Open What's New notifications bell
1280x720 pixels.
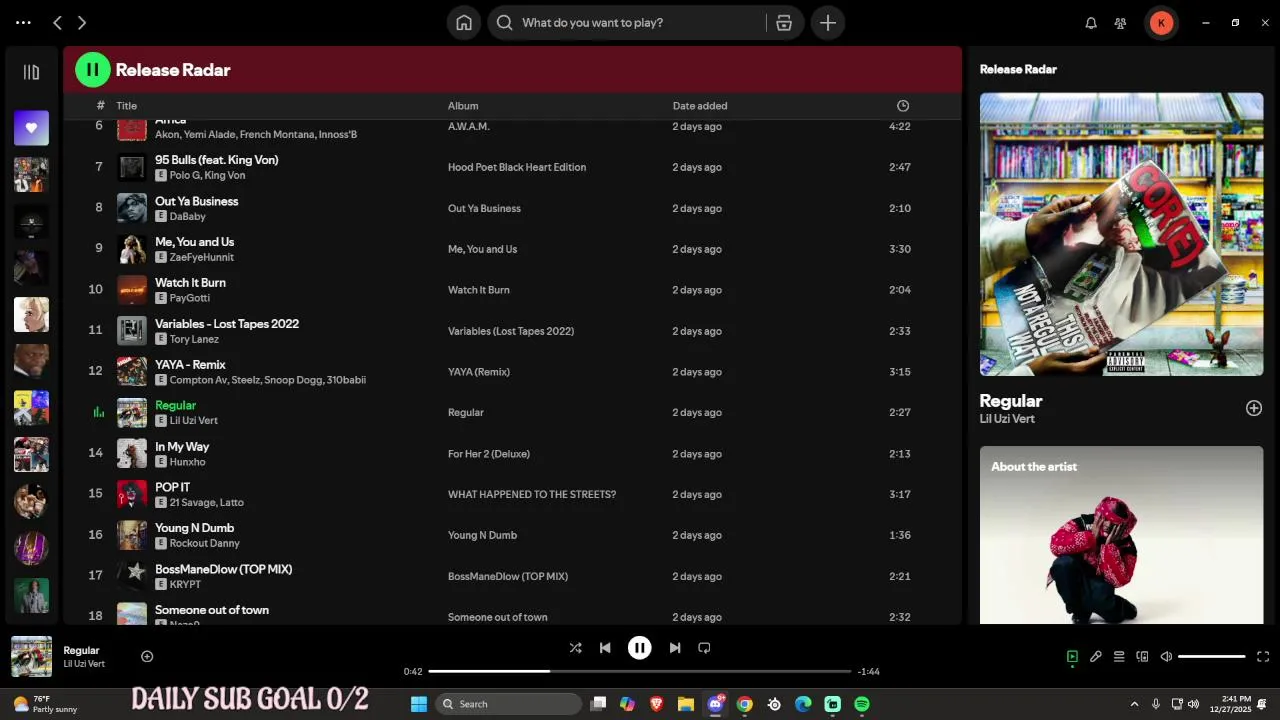(1091, 23)
